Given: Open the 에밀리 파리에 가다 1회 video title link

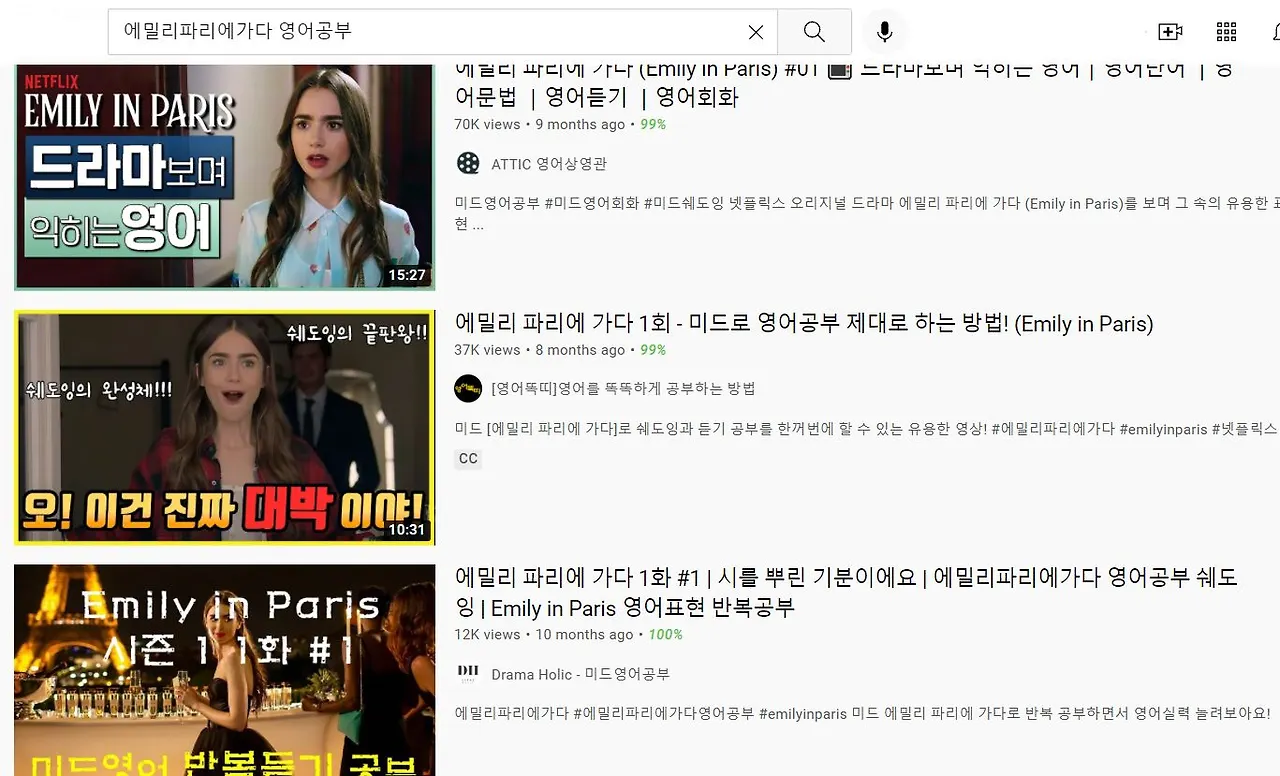Looking at the screenshot, I should (803, 323).
